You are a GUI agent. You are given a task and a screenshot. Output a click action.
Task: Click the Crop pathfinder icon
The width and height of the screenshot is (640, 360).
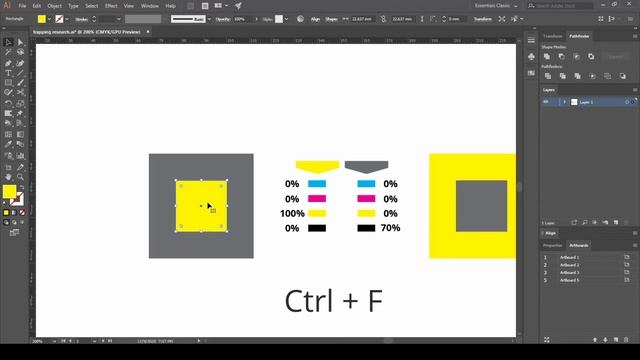coord(592,76)
